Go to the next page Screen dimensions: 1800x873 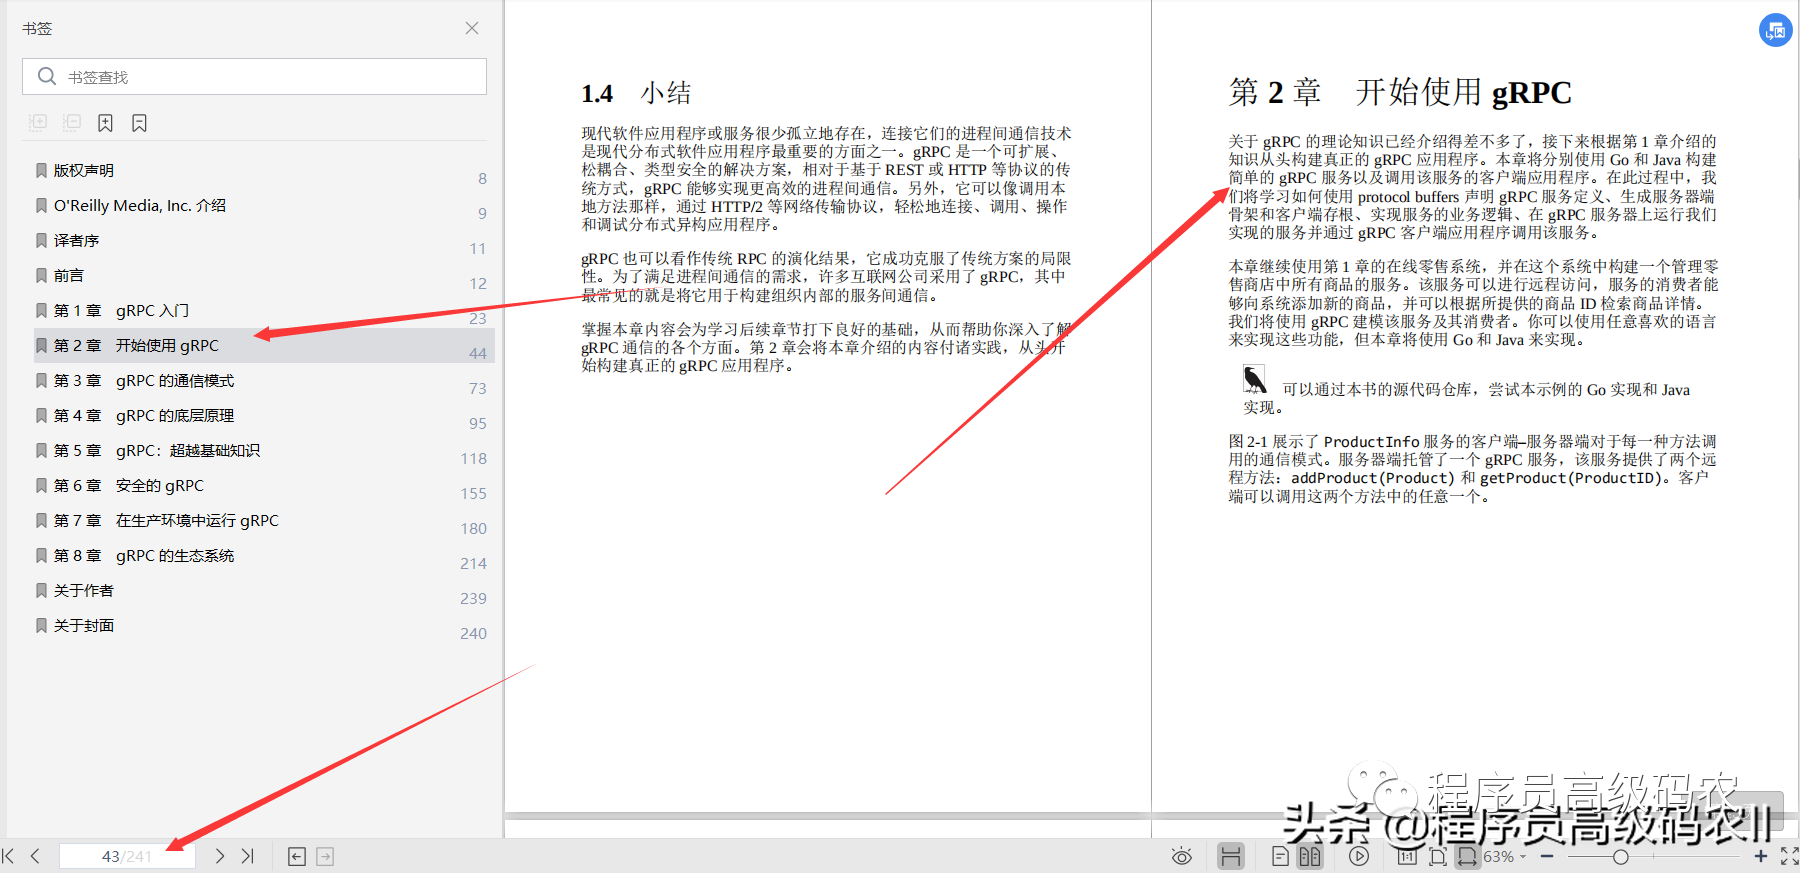220,856
